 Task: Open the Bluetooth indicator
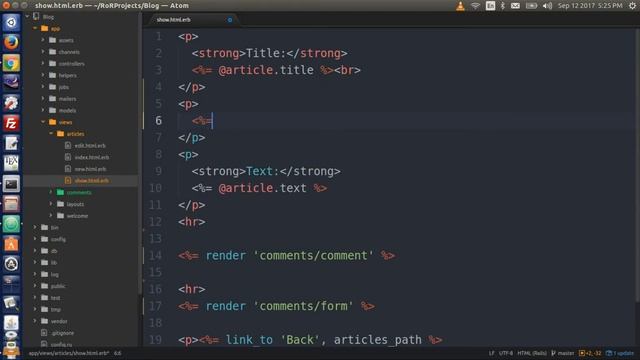pyautogui.click(x=503, y=6)
